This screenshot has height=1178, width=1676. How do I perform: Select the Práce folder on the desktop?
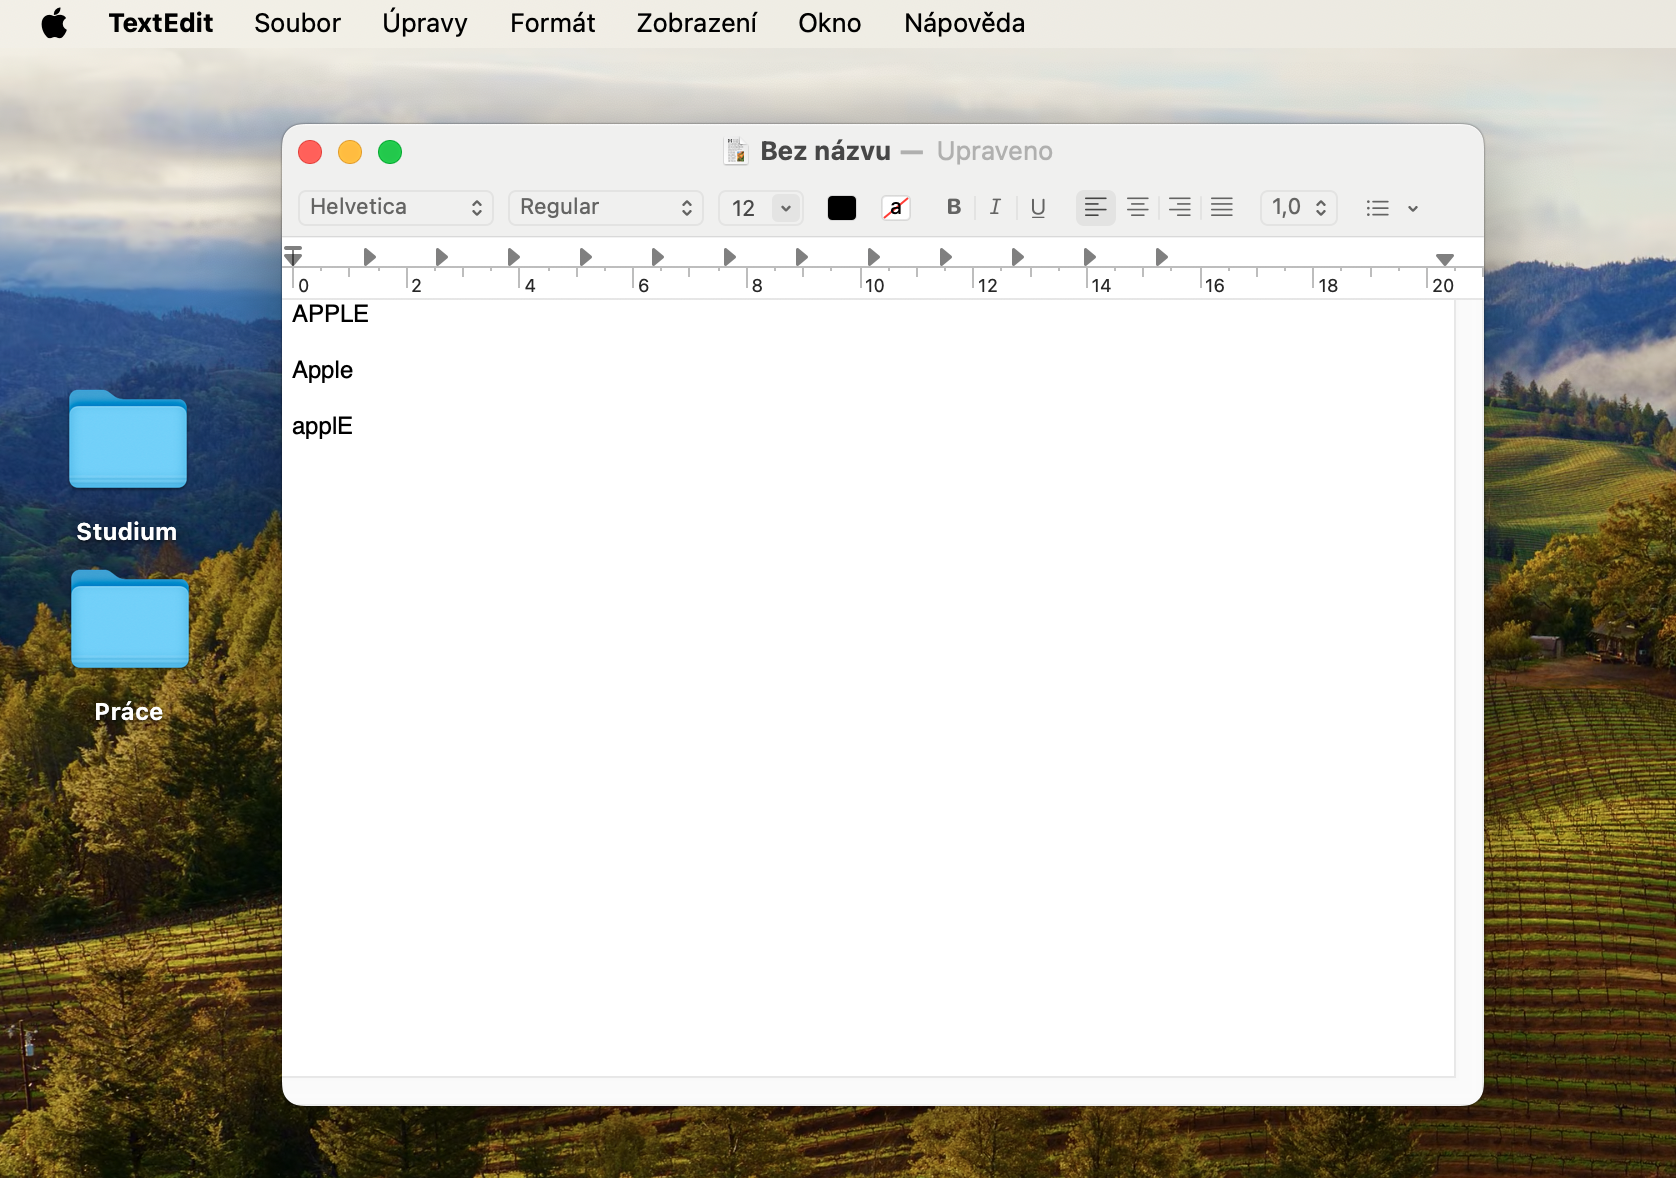tap(129, 647)
